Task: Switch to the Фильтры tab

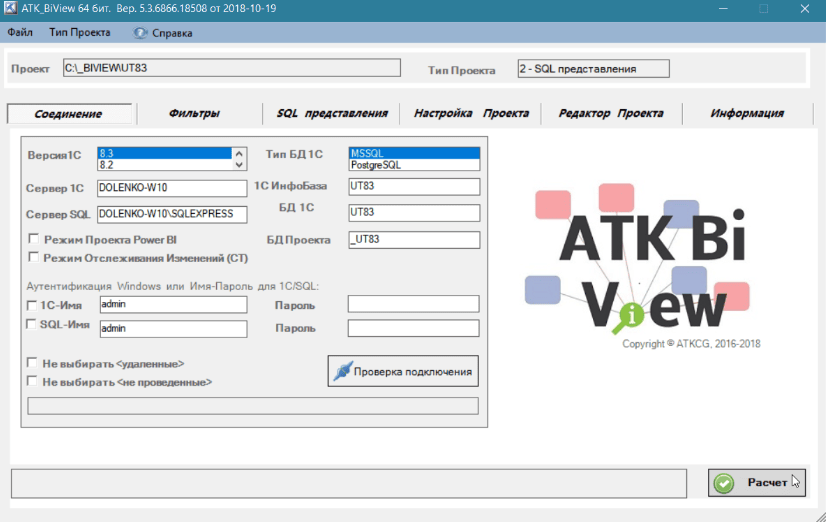Action: coord(194,114)
